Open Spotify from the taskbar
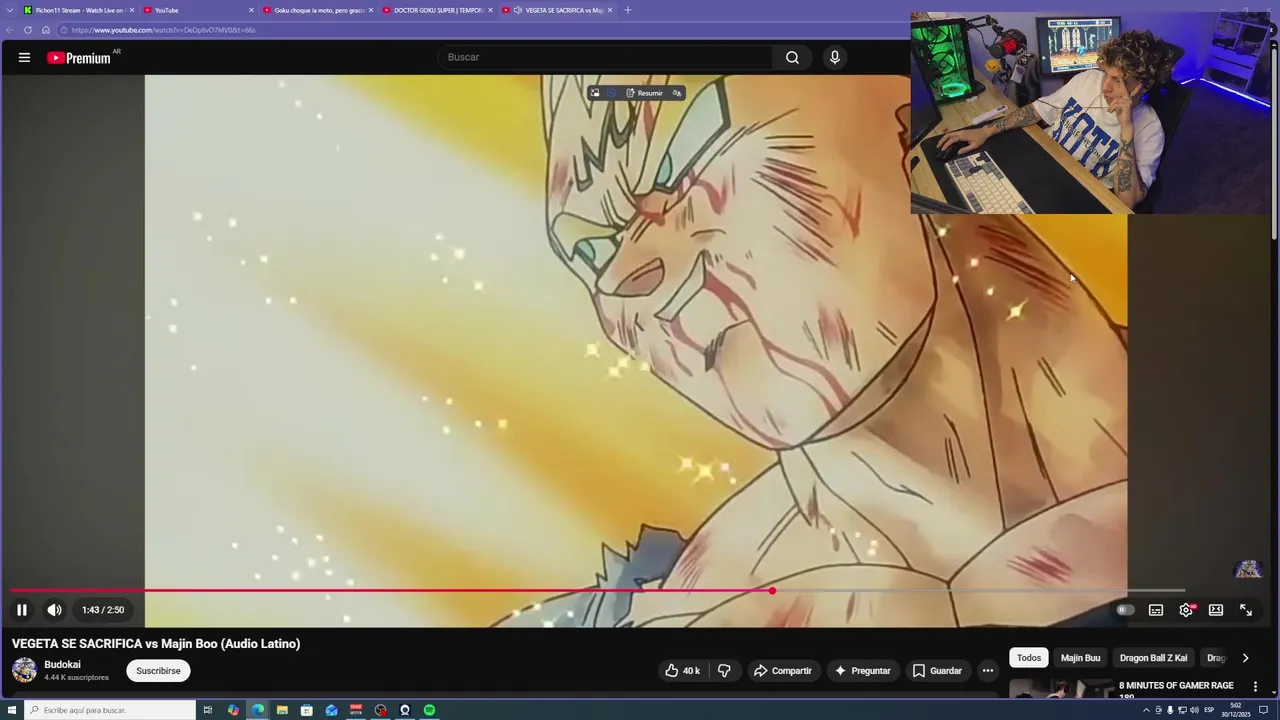The image size is (1280, 720). [x=429, y=710]
